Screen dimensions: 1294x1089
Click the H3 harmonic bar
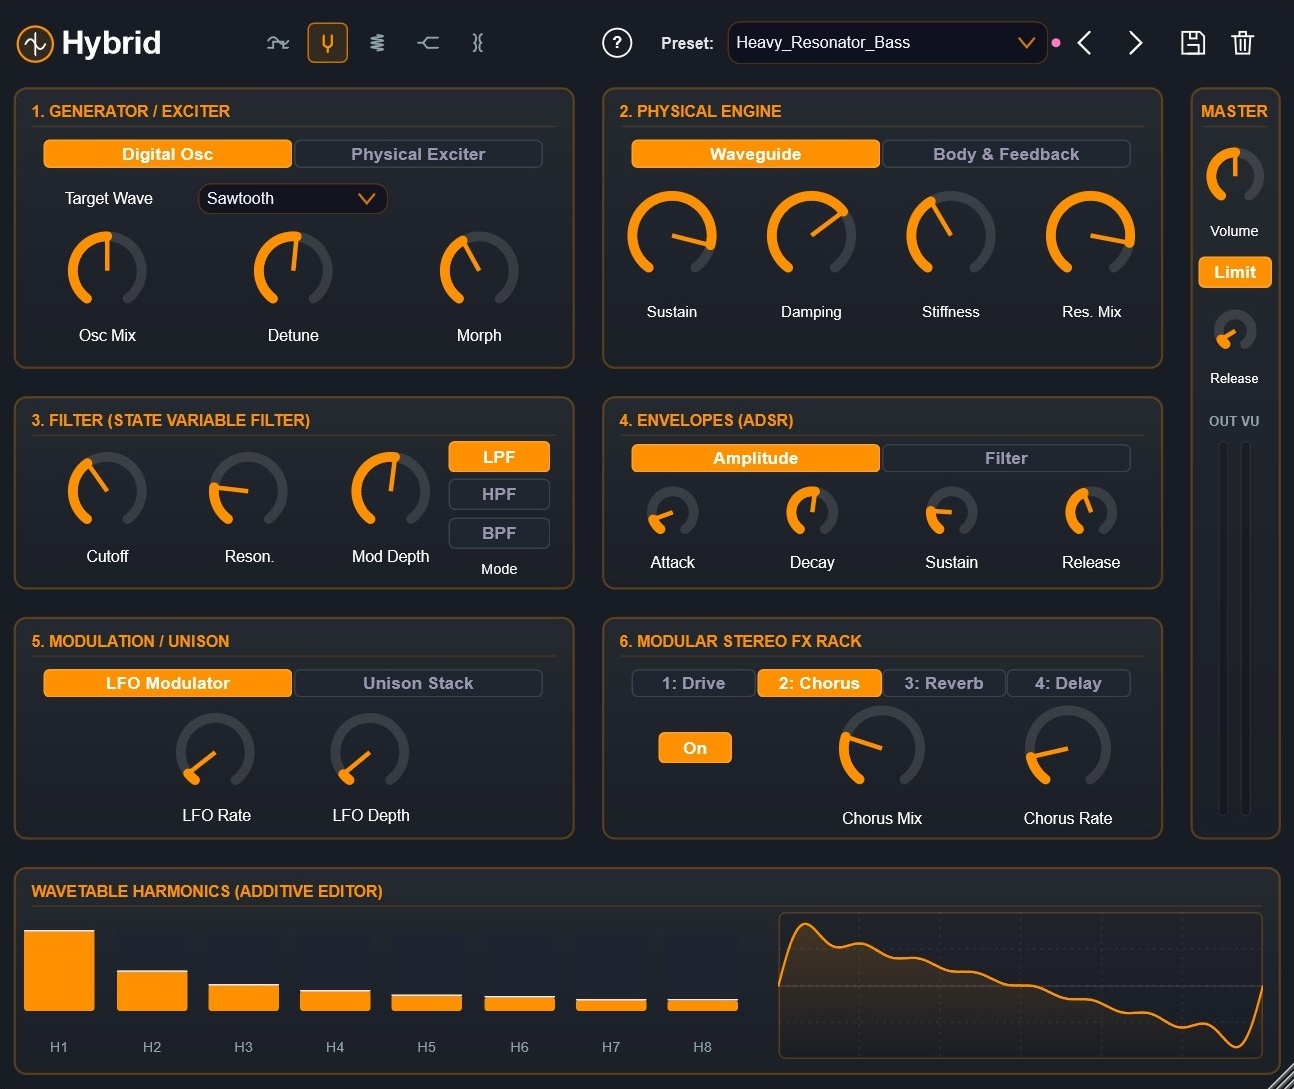tap(243, 997)
